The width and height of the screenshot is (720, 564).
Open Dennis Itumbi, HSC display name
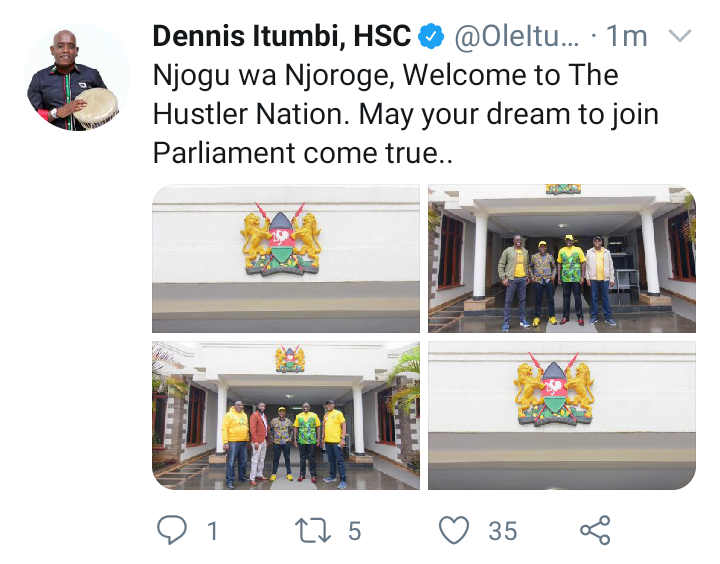281,36
